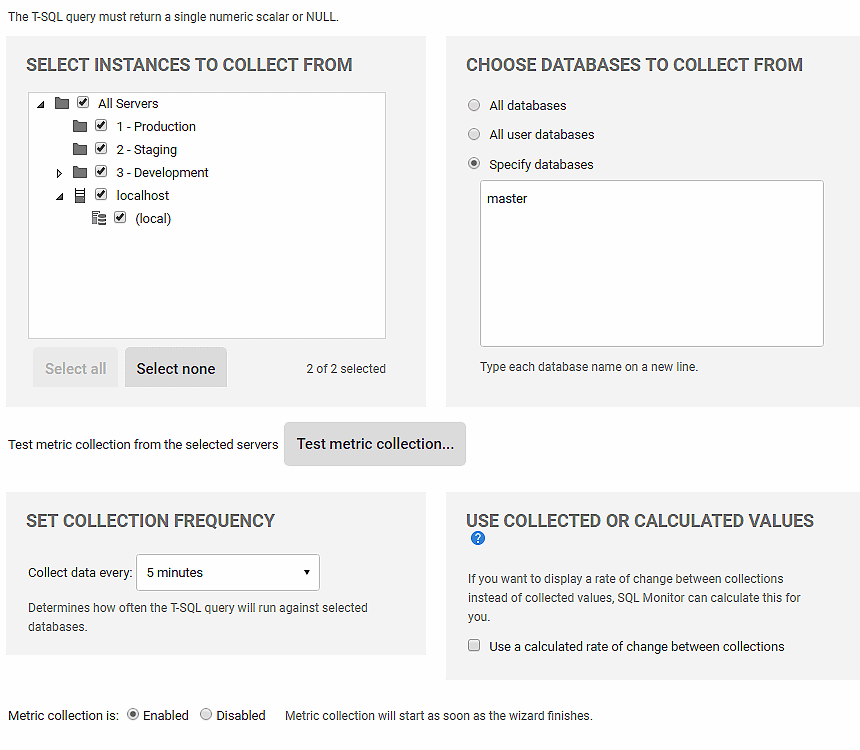Viewport: 860px width, 750px height.
Task: Collapse the All Servers tree node
Action: pos(41,104)
